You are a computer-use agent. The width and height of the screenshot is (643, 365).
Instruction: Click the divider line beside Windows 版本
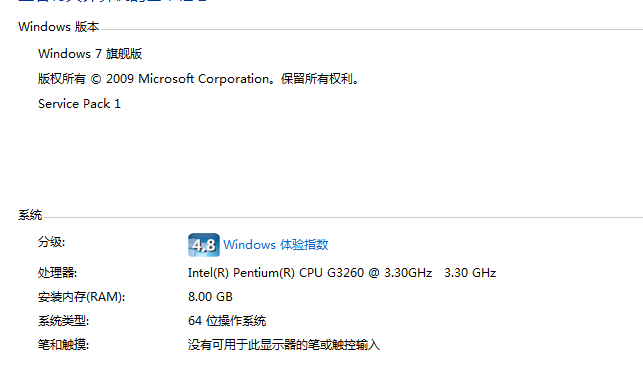(x=371, y=30)
